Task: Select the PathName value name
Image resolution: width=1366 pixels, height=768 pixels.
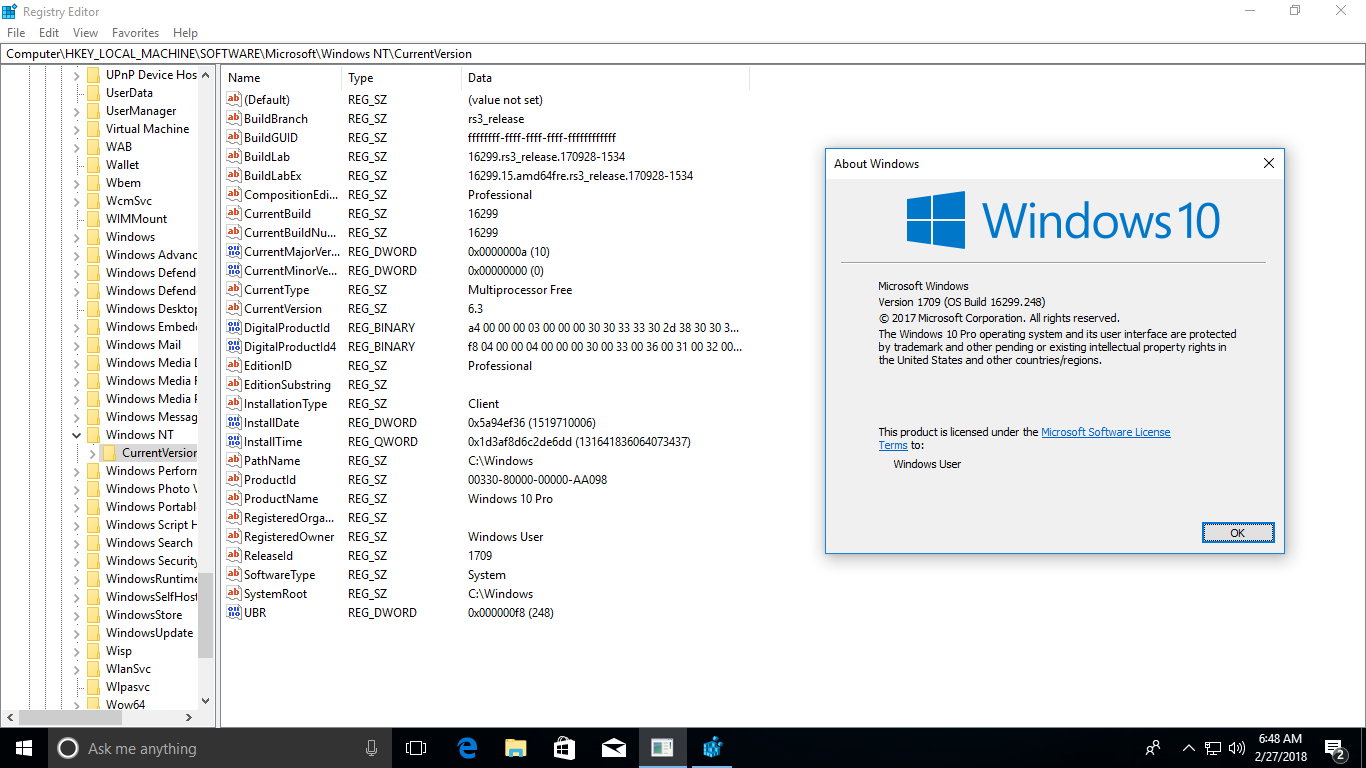Action: pos(271,461)
